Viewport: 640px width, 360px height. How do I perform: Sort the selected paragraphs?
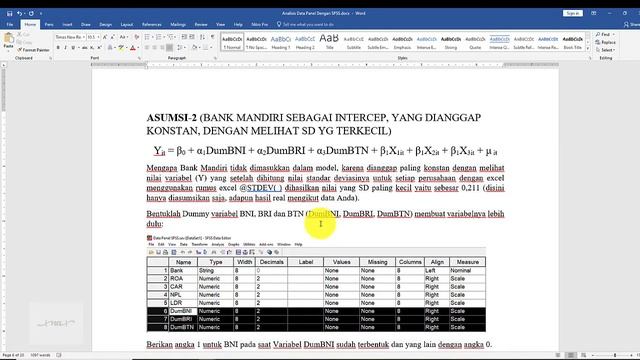point(202,37)
